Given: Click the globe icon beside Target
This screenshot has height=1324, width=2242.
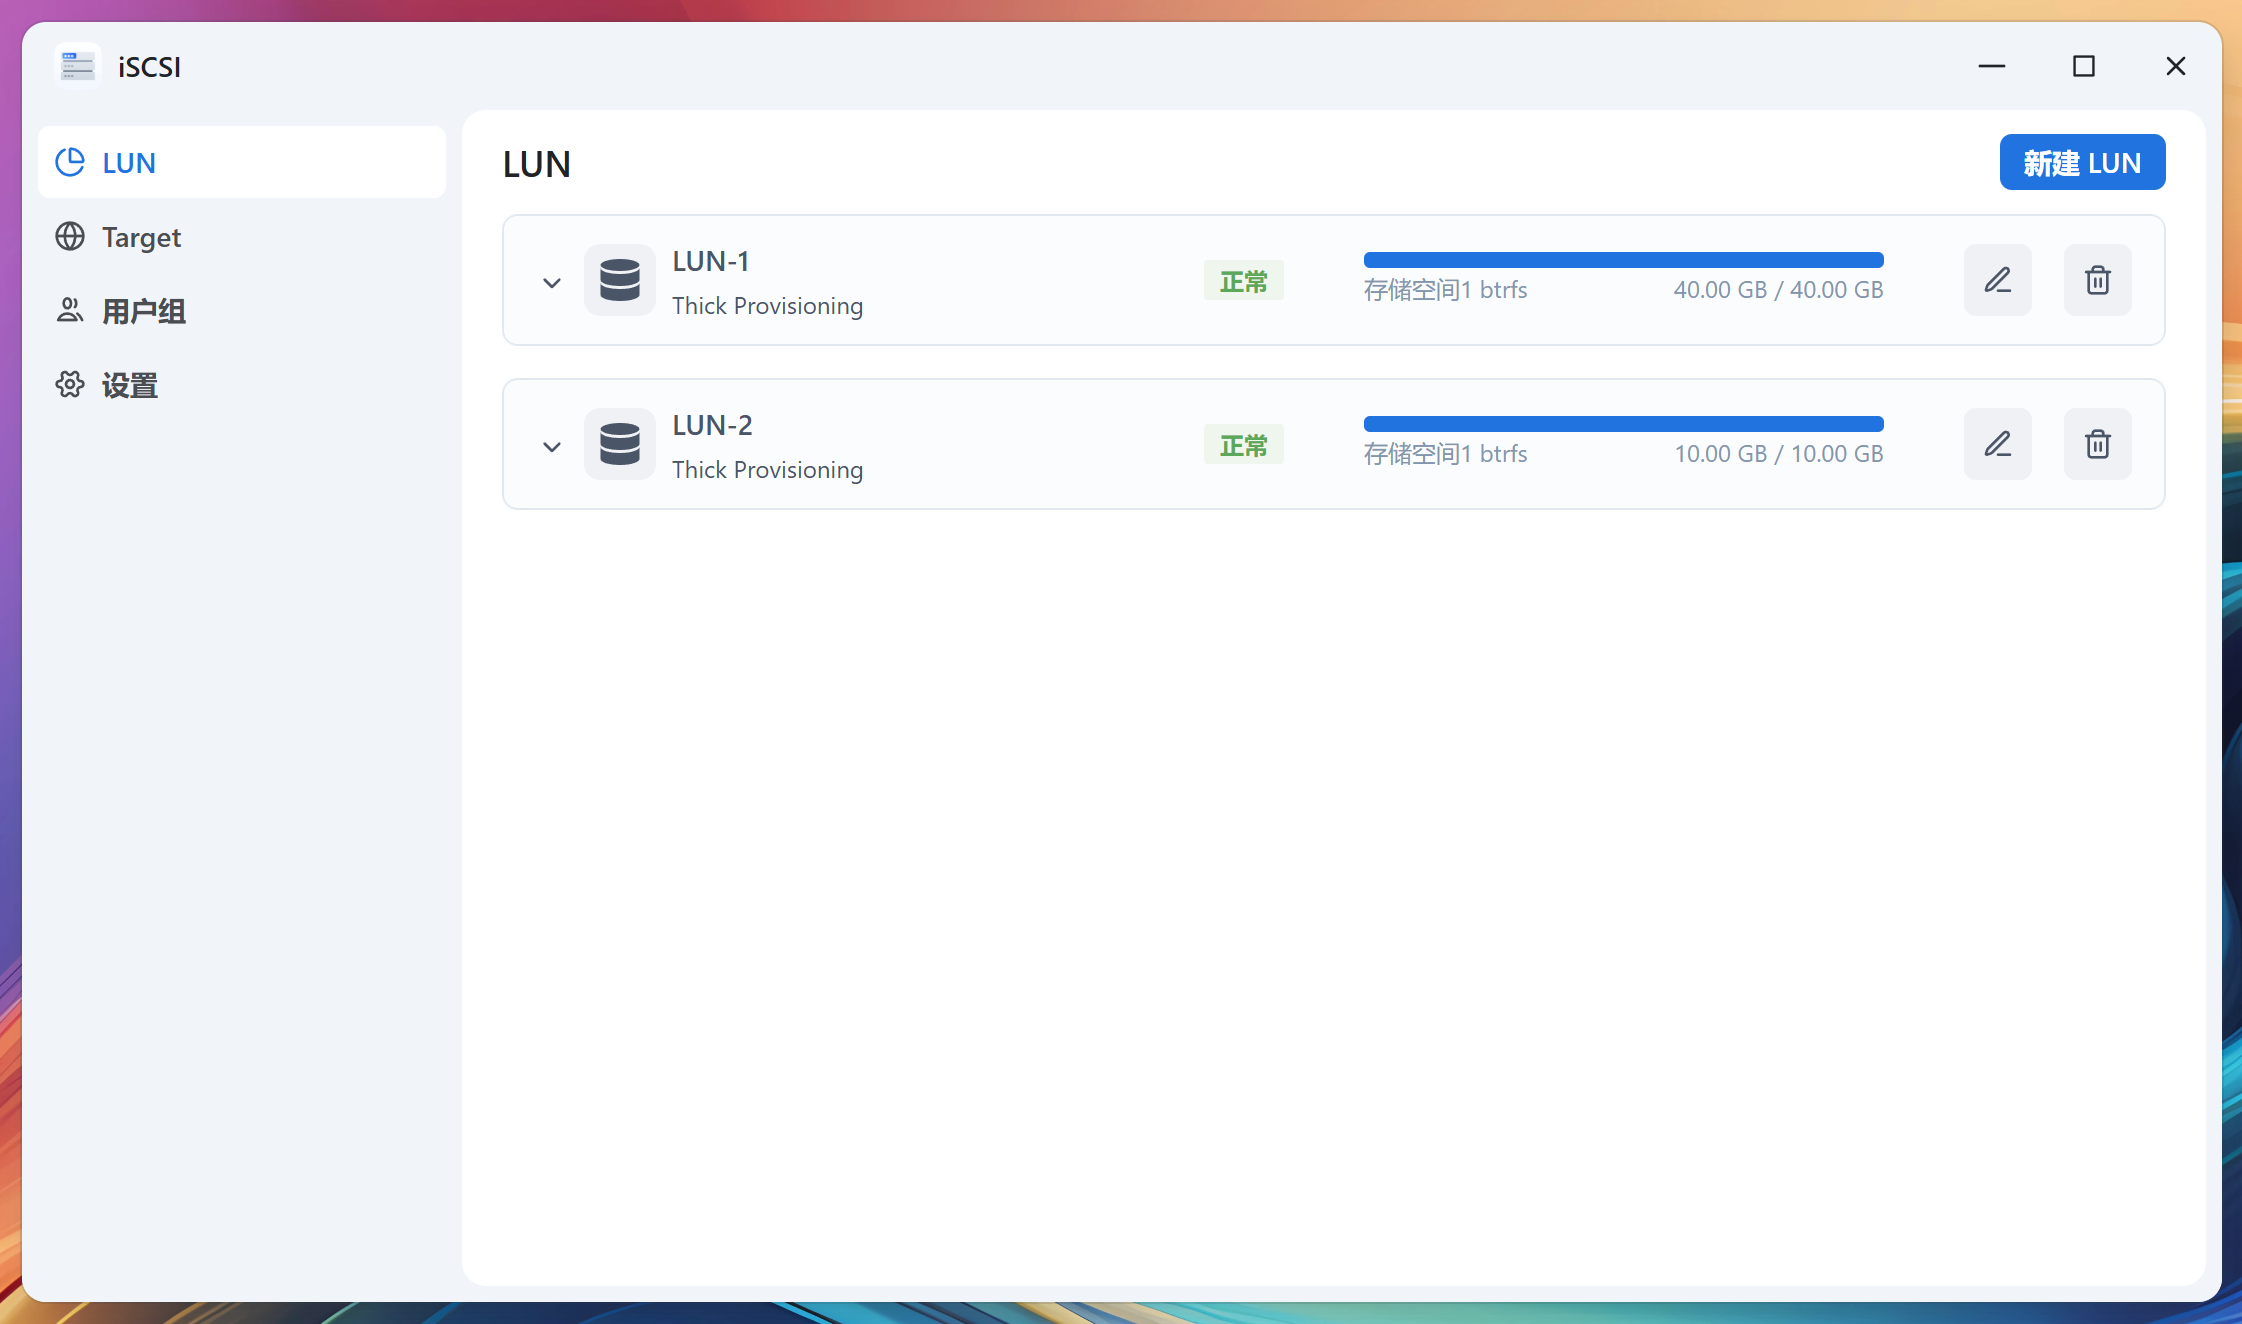Looking at the screenshot, I should point(70,237).
